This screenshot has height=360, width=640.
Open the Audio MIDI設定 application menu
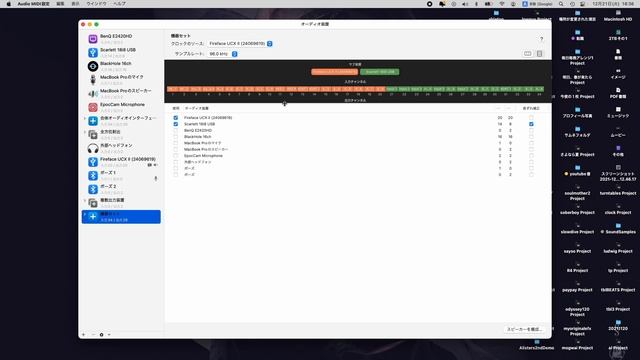coord(33,4)
